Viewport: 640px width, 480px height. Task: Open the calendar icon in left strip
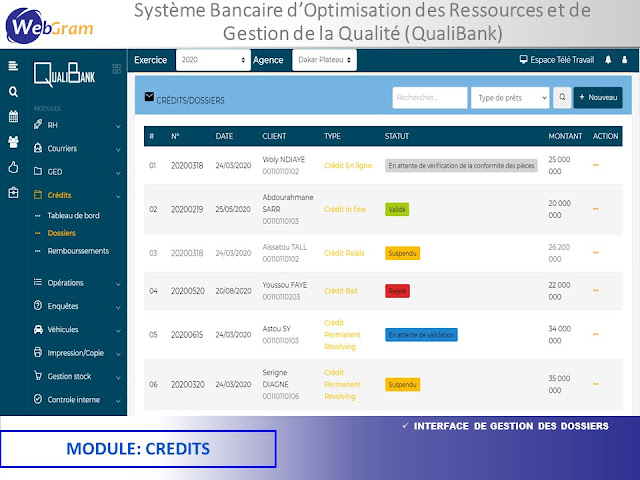pyautogui.click(x=13, y=117)
